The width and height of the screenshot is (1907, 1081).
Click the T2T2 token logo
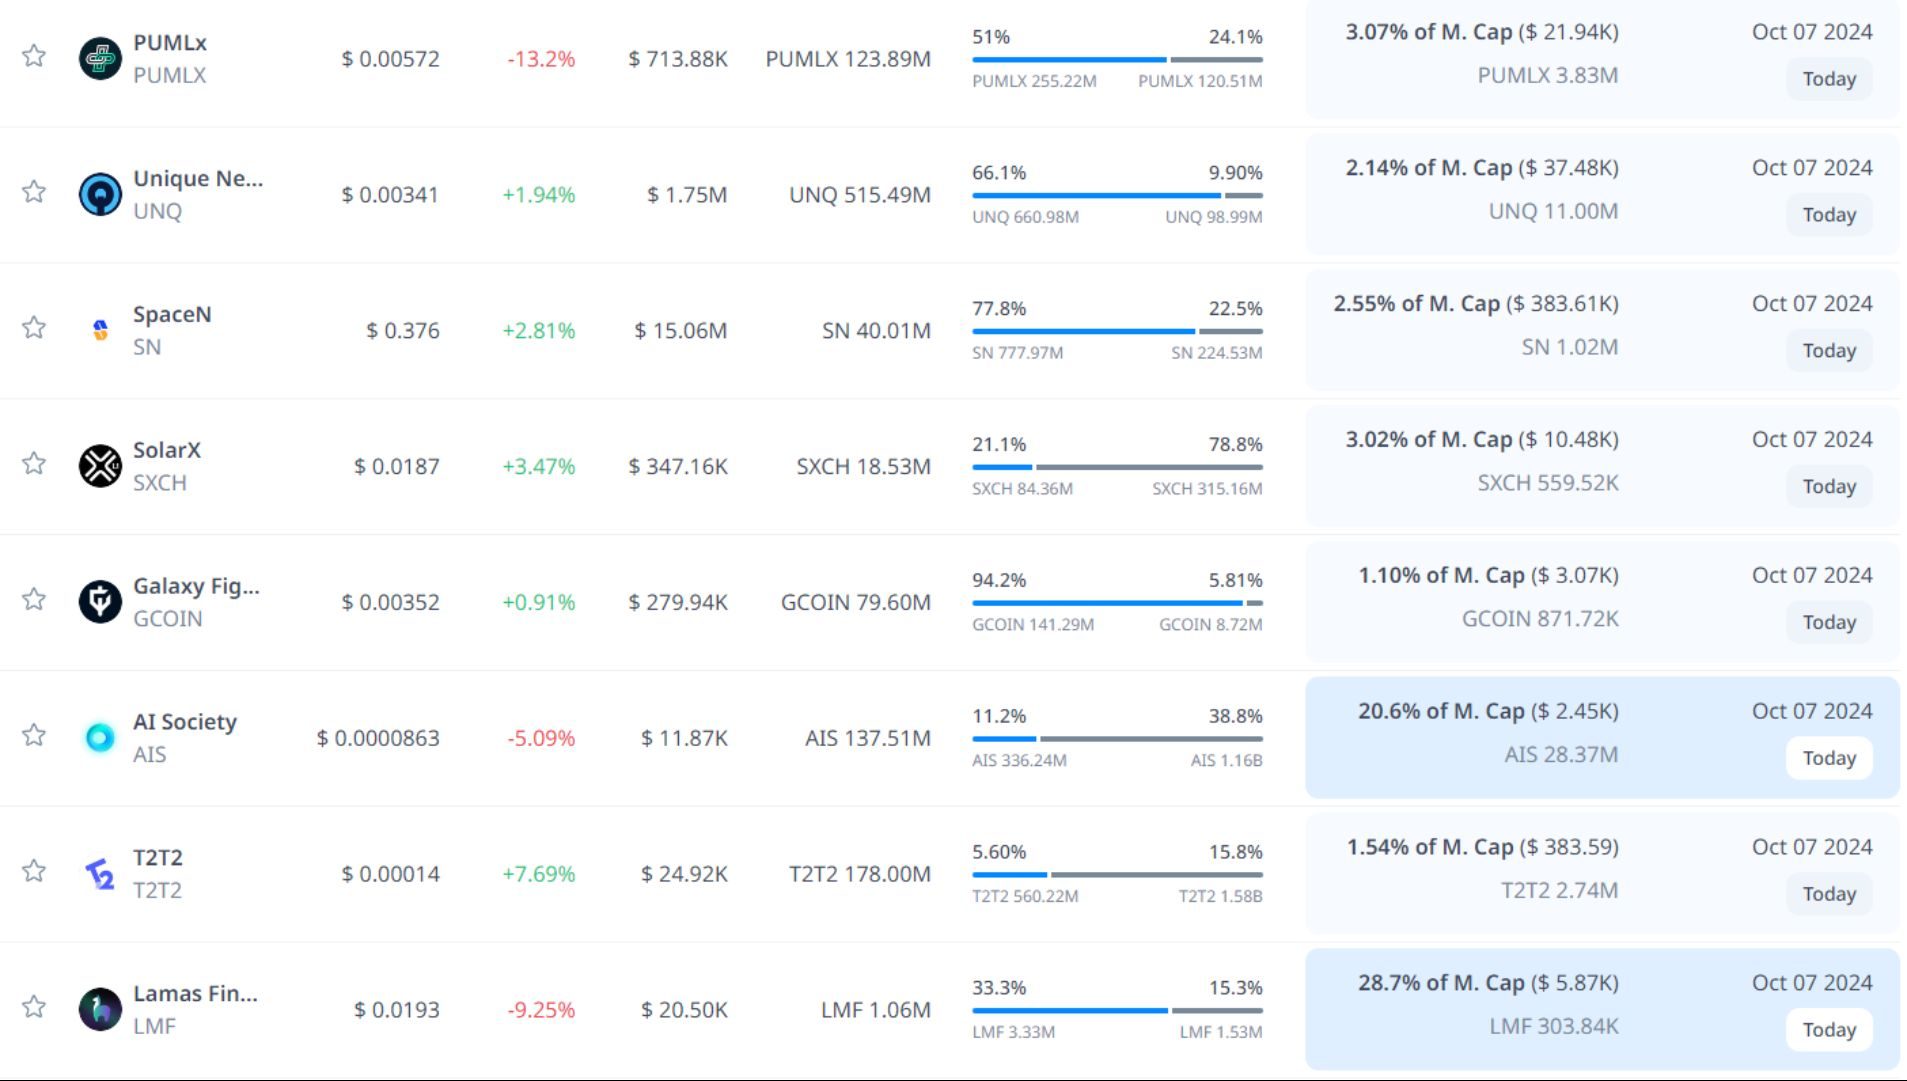100,874
